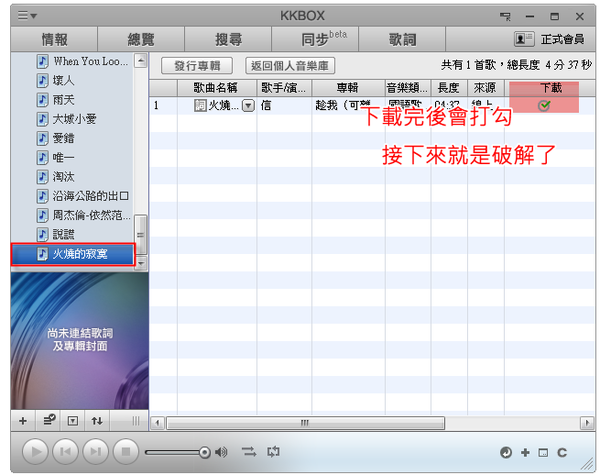Open the dropdown arrow next to 火燒...
This screenshot has width=600, height=475.
(x=248, y=105)
